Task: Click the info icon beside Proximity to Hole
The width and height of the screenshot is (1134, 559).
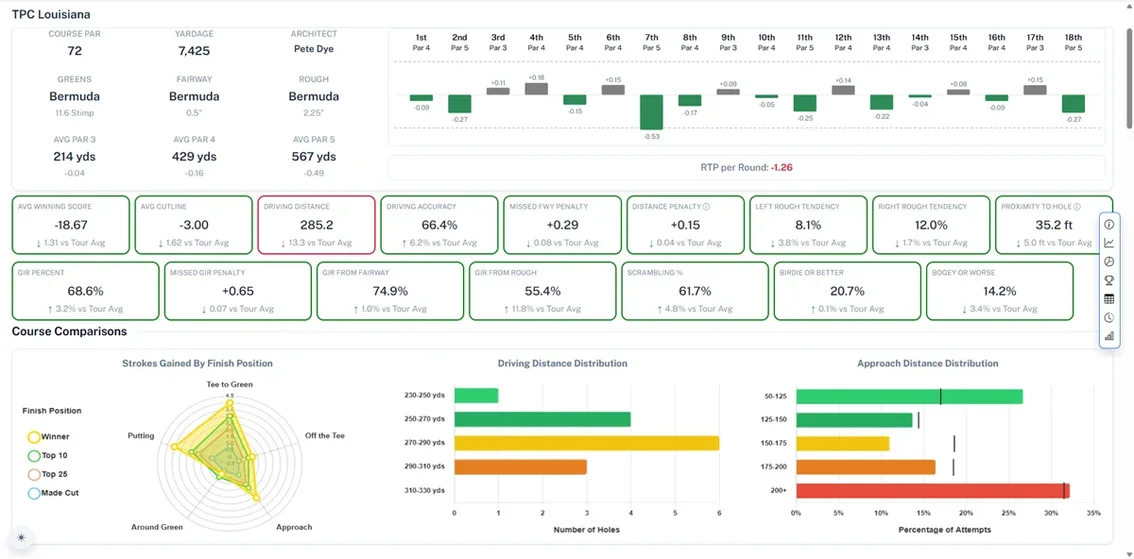Action: click(1076, 207)
